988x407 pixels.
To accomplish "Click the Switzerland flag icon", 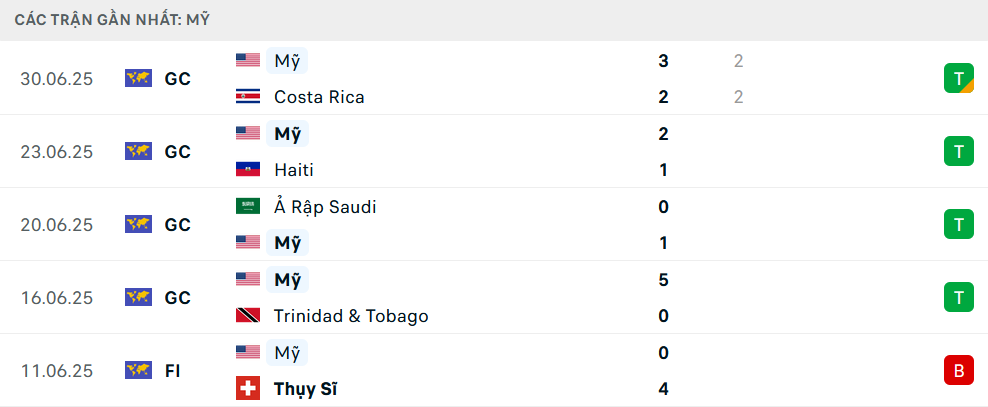I will [248, 388].
